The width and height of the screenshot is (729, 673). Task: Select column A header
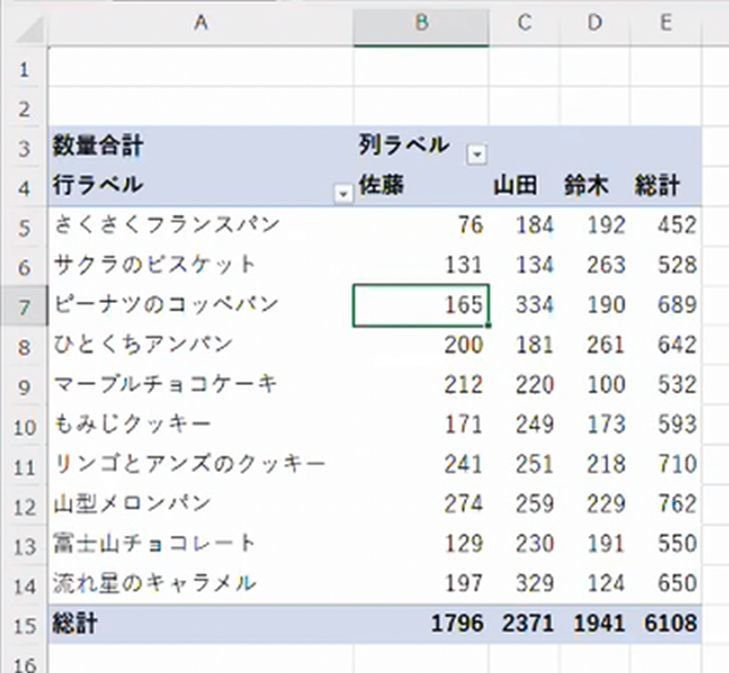[x=200, y=23]
